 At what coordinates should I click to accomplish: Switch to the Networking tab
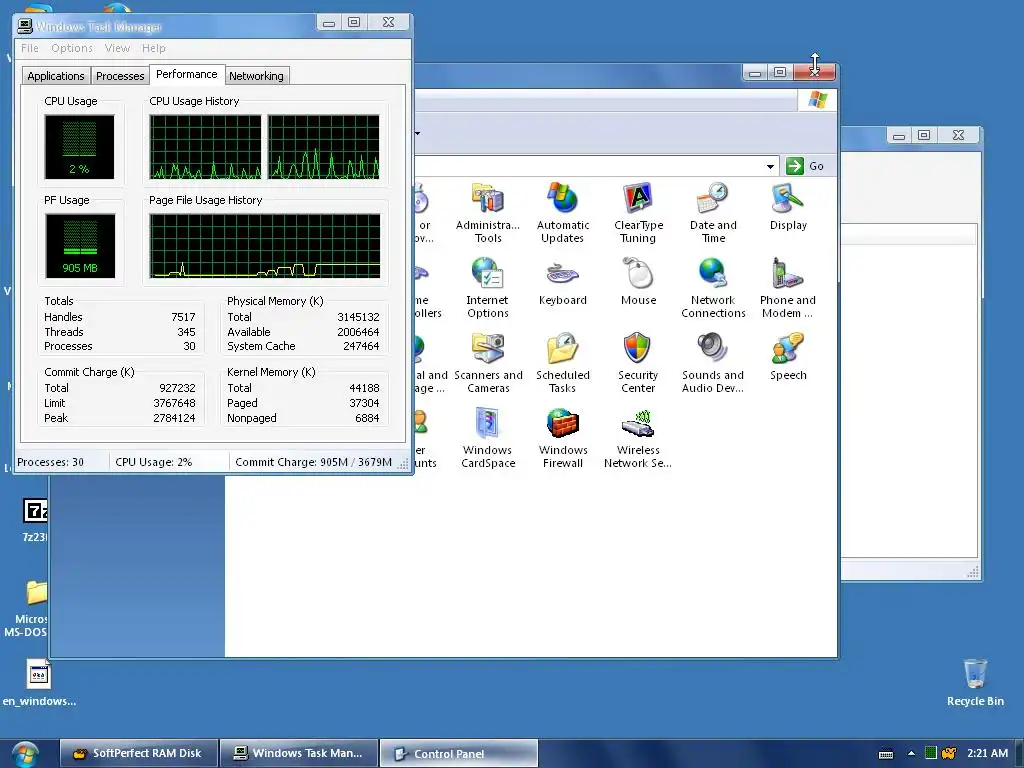257,76
